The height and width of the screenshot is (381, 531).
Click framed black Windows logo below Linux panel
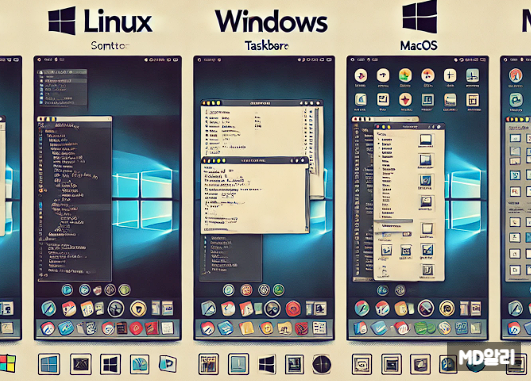tap(110, 364)
